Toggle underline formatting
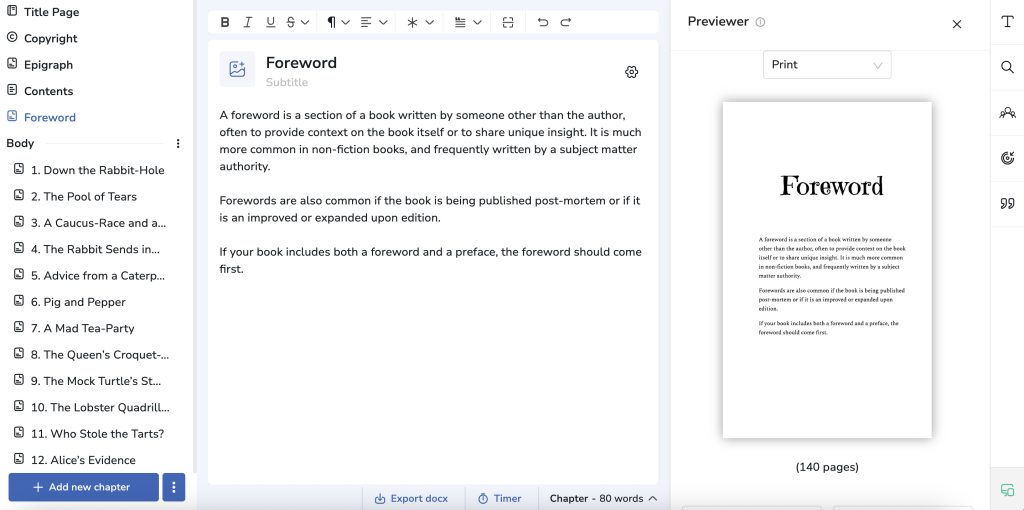 [x=270, y=22]
